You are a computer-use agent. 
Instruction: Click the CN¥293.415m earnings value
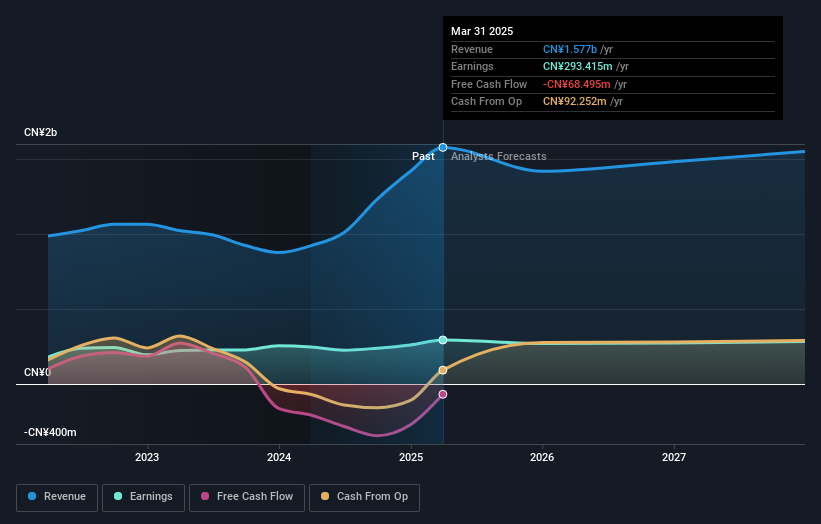pyautogui.click(x=578, y=66)
